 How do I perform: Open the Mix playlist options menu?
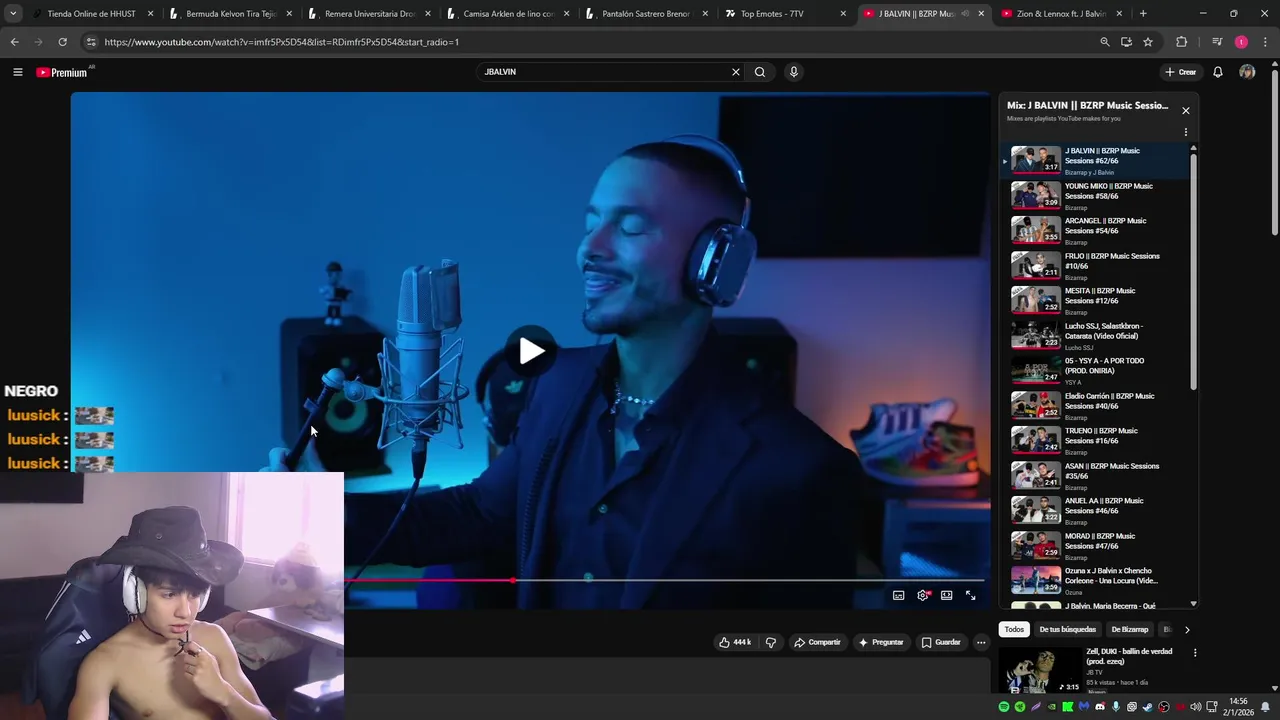pos(1186,132)
